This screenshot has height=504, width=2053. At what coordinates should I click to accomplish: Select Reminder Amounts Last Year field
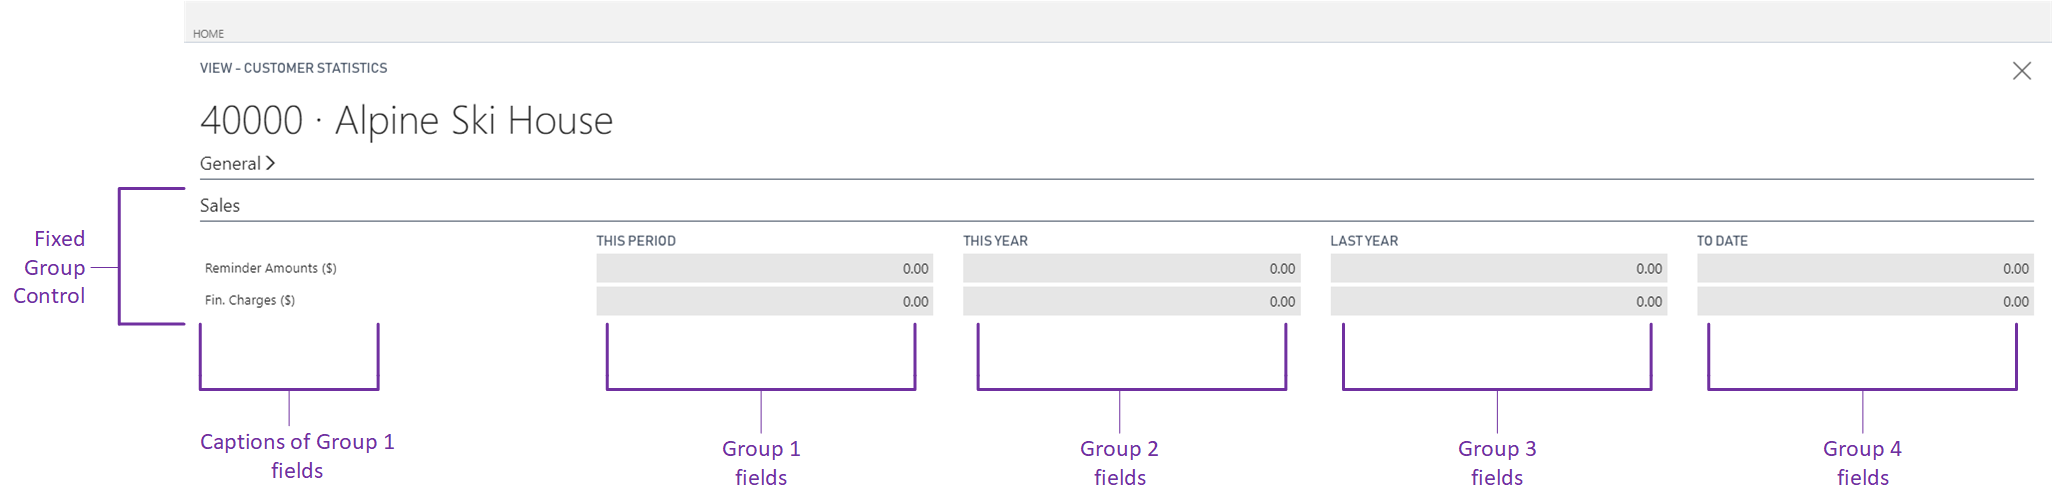tap(1498, 268)
